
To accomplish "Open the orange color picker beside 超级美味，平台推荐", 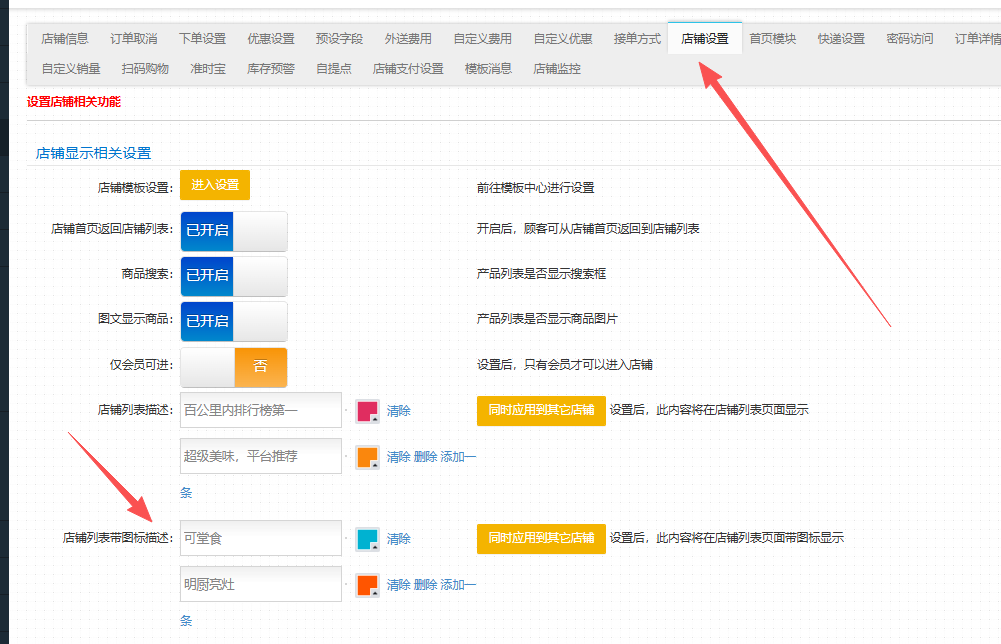I will 367,457.
